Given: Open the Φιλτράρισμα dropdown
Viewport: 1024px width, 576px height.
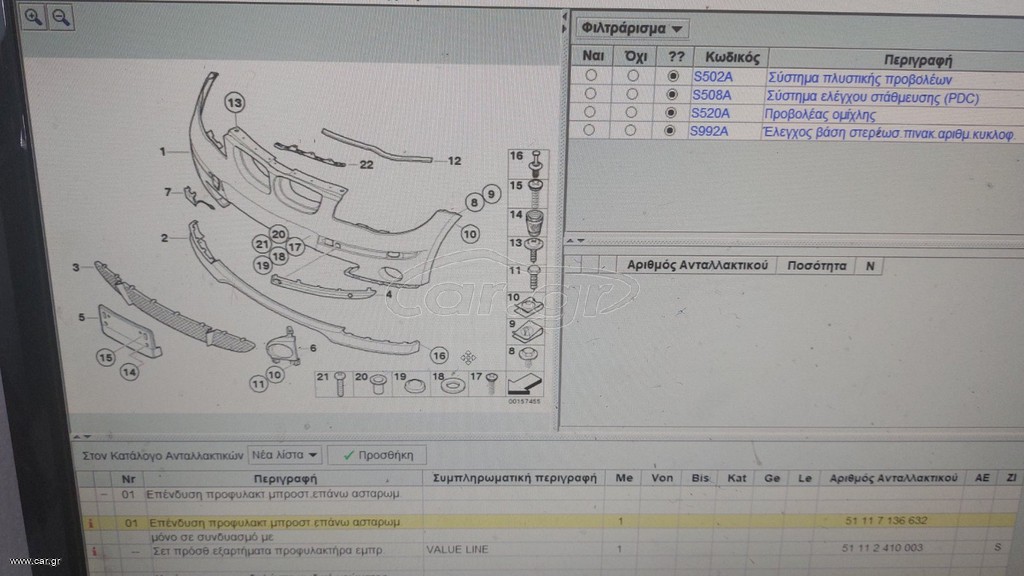Looking at the screenshot, I should pyautogui.click(x=632, y=28).
